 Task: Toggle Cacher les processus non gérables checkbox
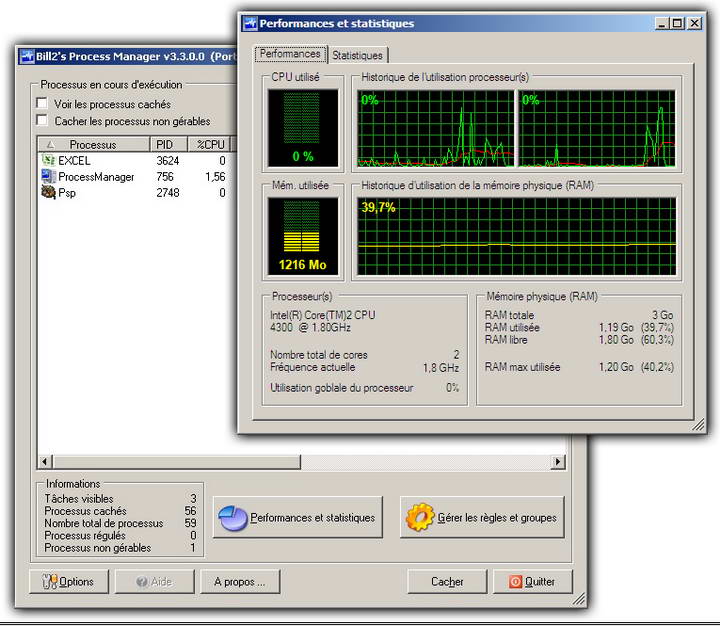point(42,120)
